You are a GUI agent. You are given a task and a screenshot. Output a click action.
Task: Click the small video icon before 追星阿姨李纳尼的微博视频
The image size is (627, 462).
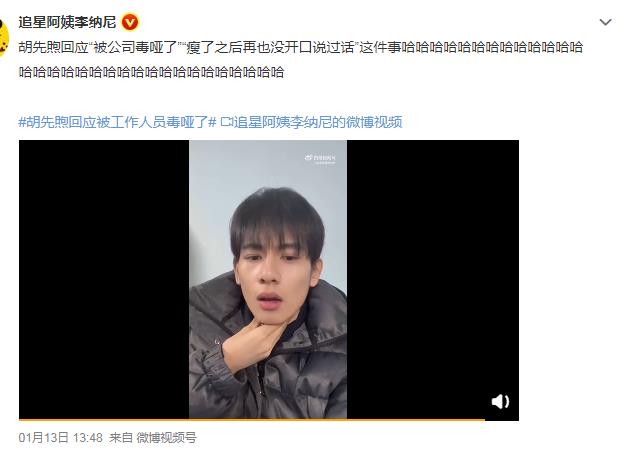(226, 122)
